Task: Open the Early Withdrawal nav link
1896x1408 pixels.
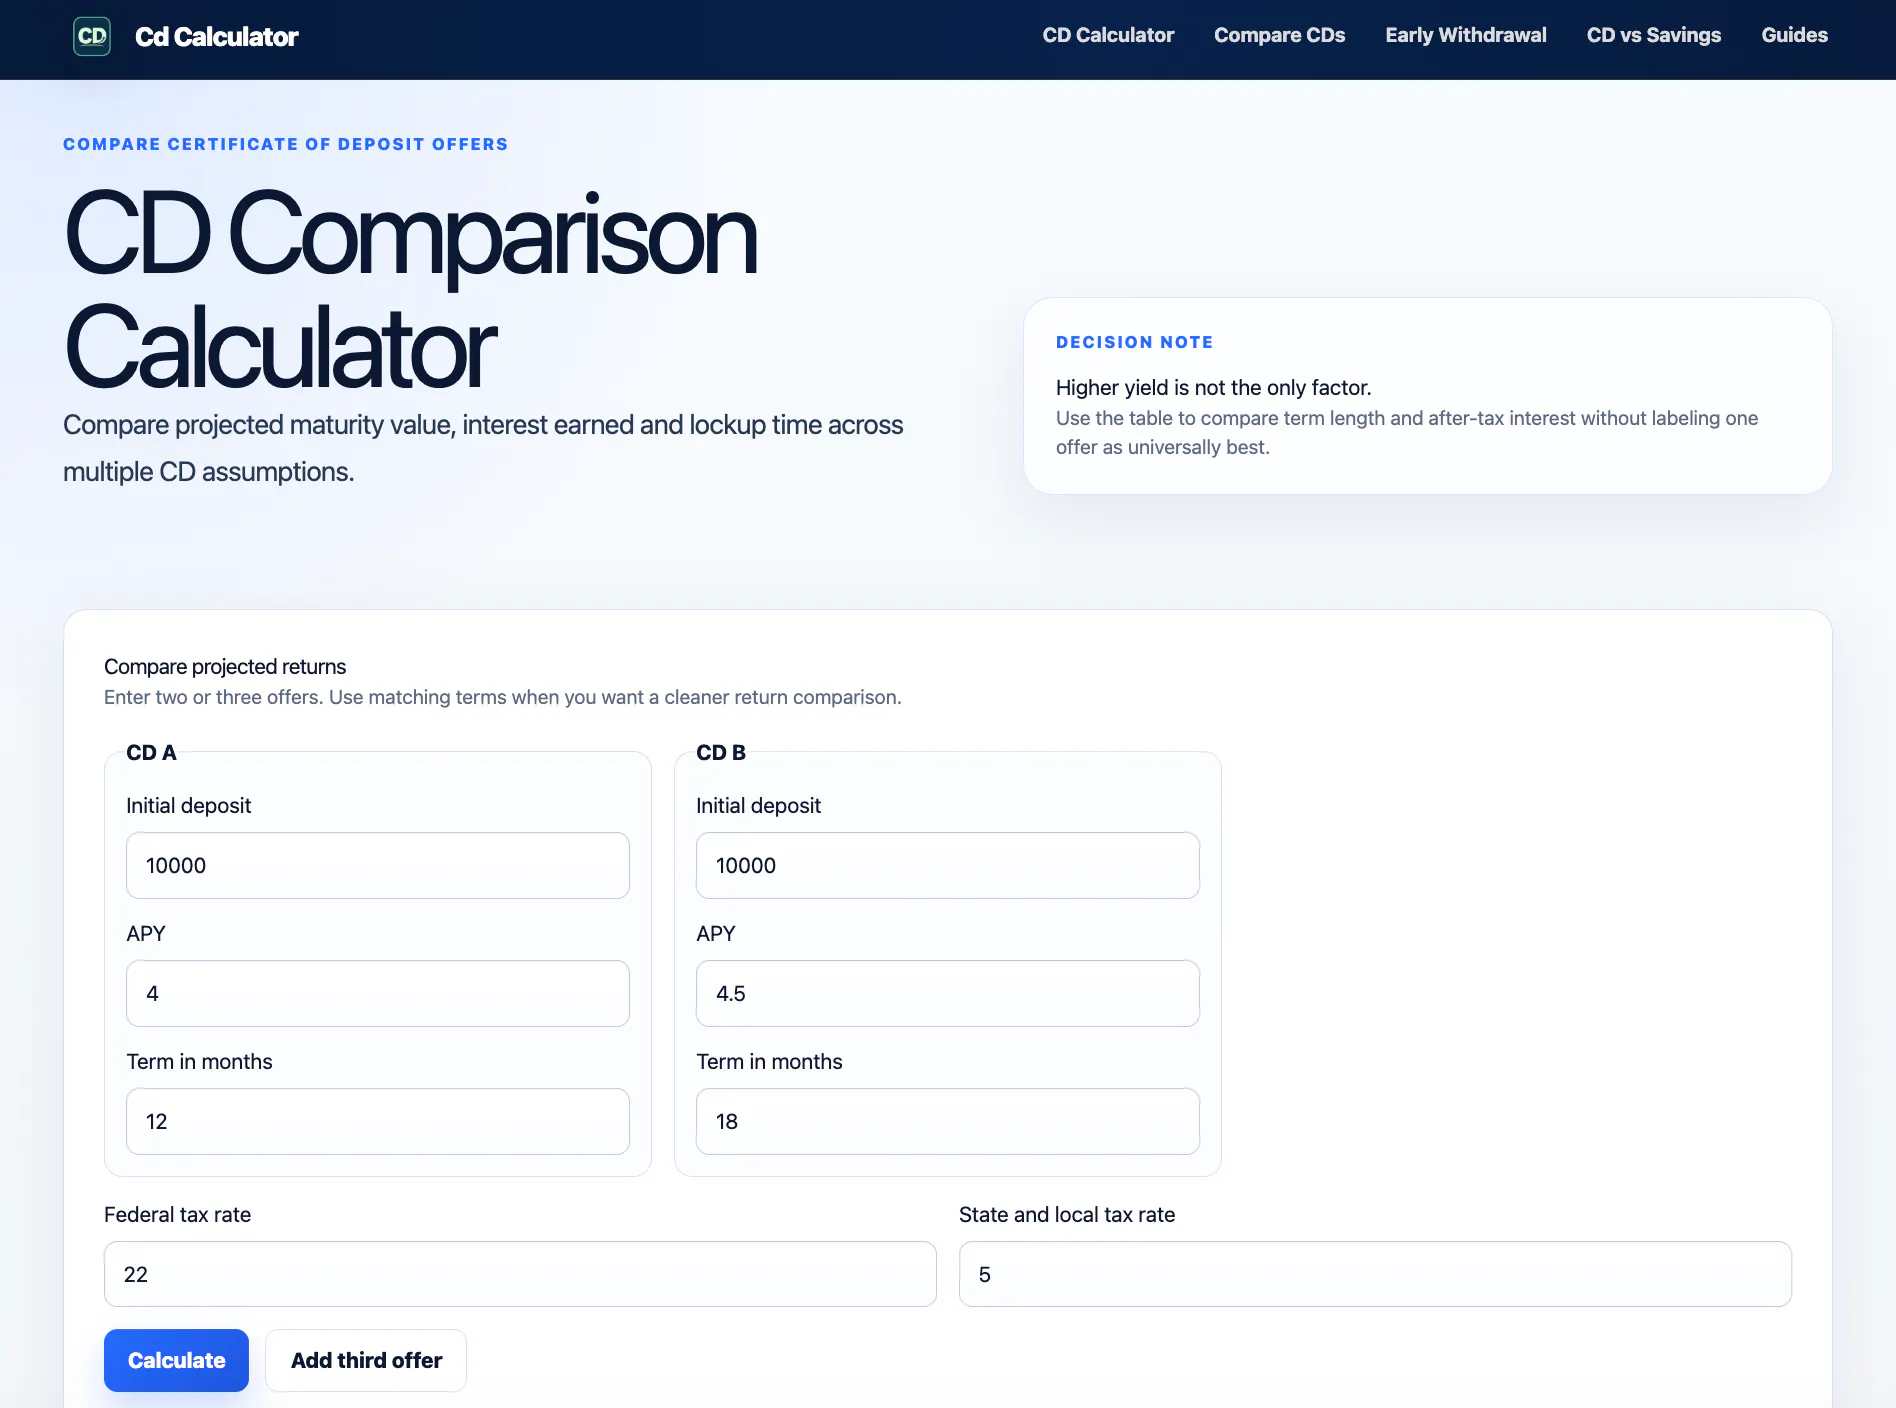Action: click(x=1465, y=35)
